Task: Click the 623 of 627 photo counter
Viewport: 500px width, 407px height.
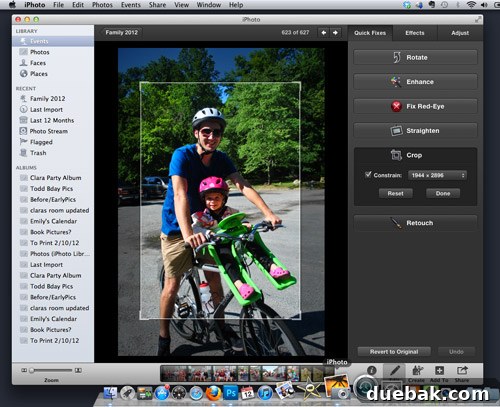Action: pyautogui.click(x=295, y=32)
